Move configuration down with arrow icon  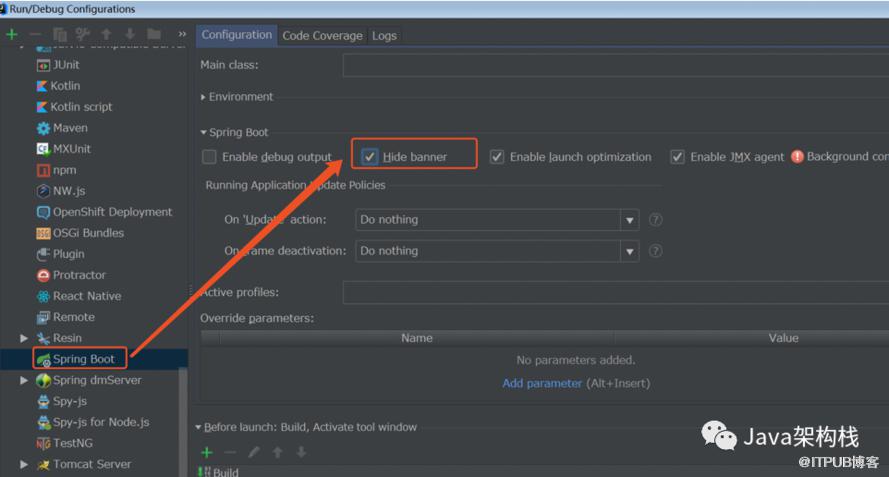pyautogui.click(x=130, y=34)
